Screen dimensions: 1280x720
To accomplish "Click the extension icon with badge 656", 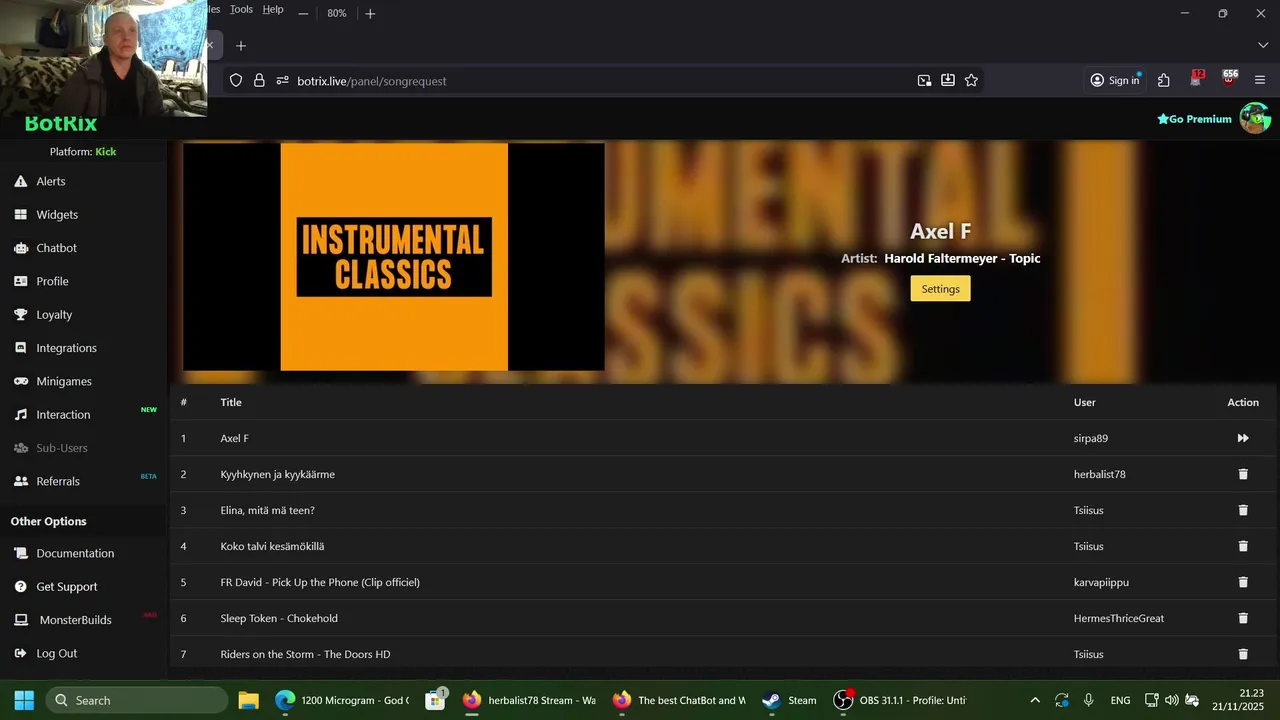I will tap(1229, 80).
